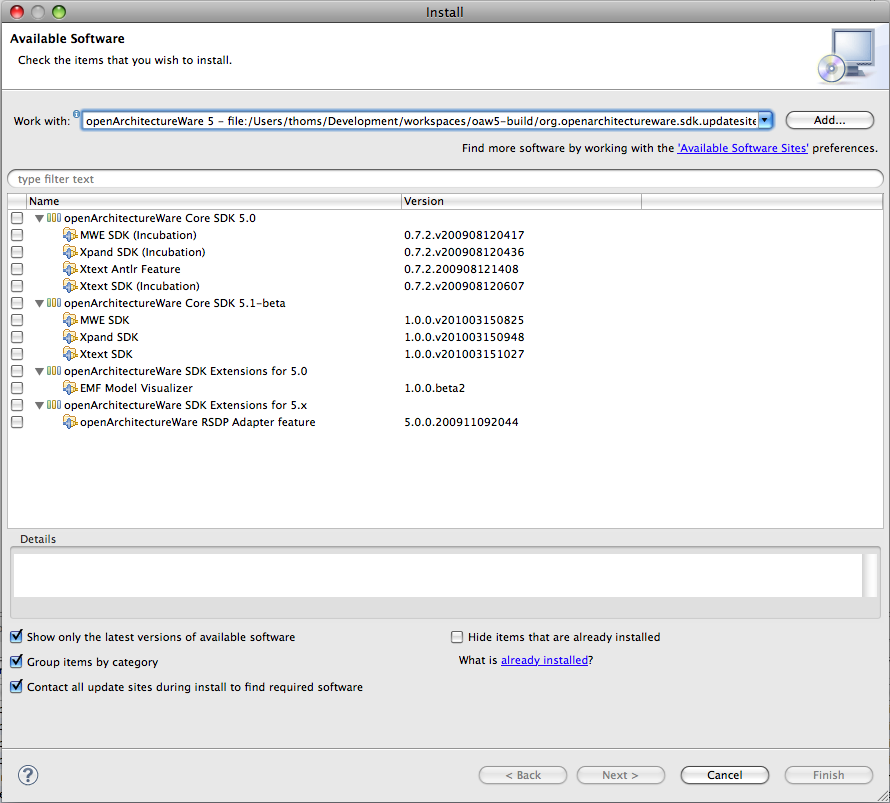The image size is (890, 803).
Task: Select the Xtext SDK row in 5.1-beta
Action: 106,354
